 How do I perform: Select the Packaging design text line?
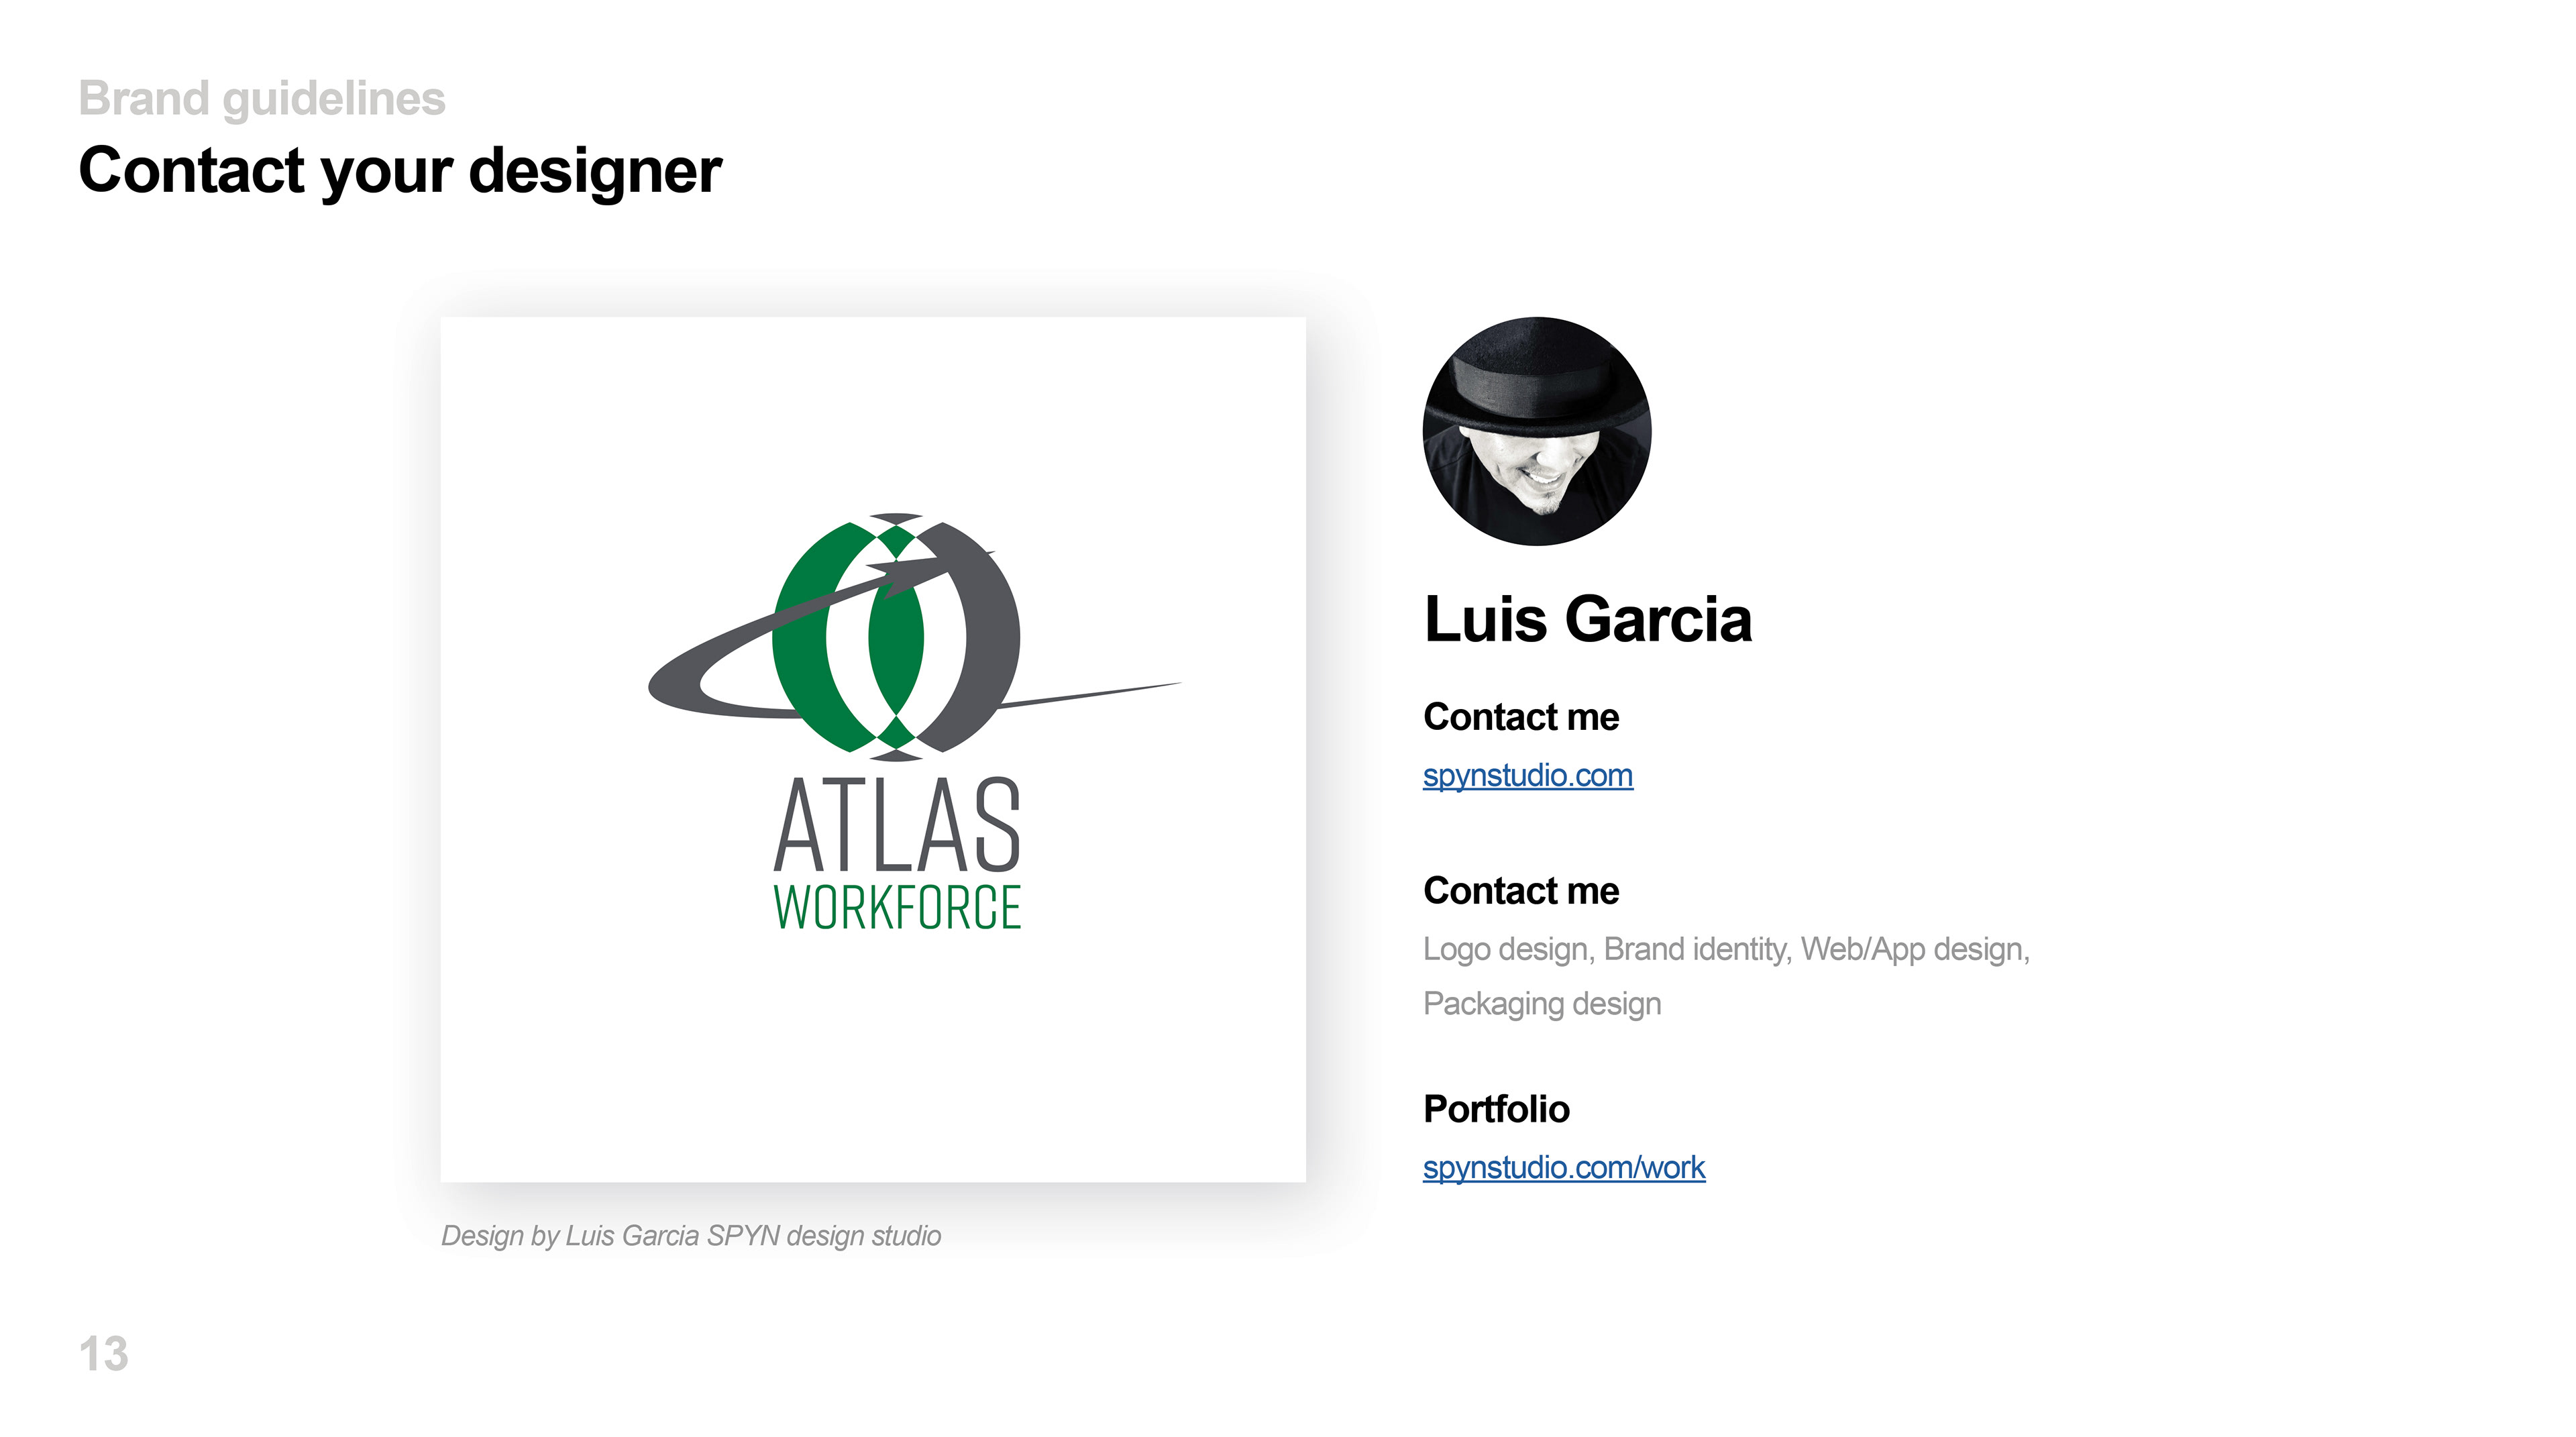tap(1541, 1003)
